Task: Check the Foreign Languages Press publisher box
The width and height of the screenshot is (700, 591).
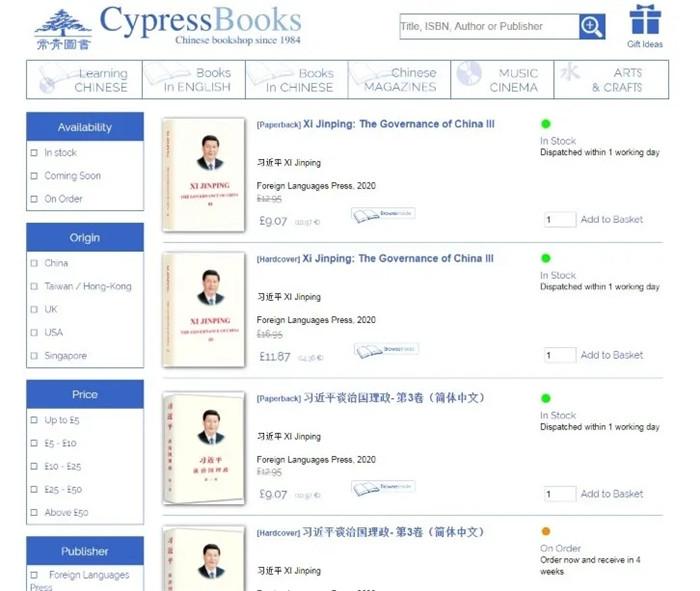Action: click(34, 575)
